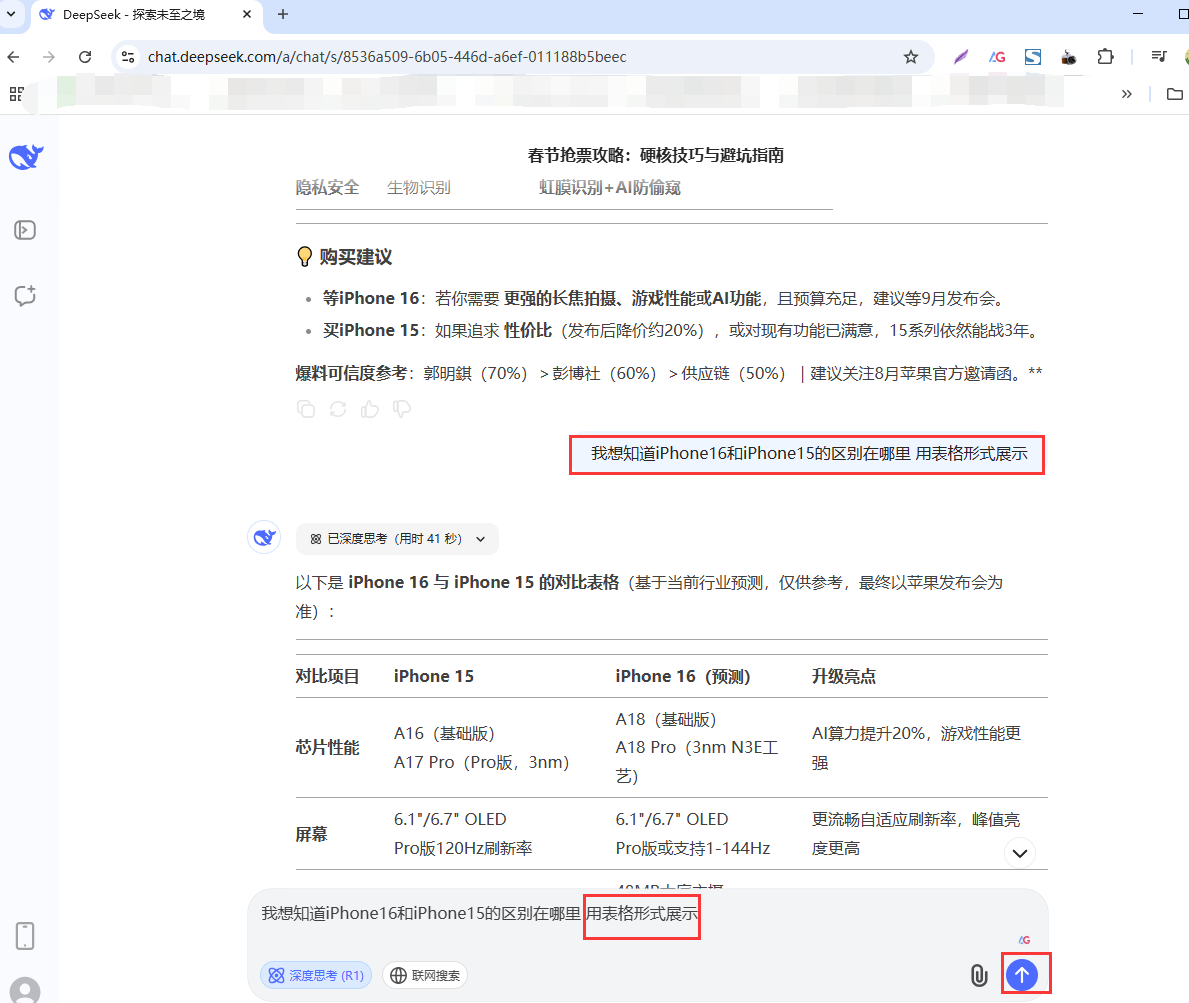Viewport: 1189px width, 1003px height.
Task: Open the purple feather extension icon
Action: click(x=961, y=57)
